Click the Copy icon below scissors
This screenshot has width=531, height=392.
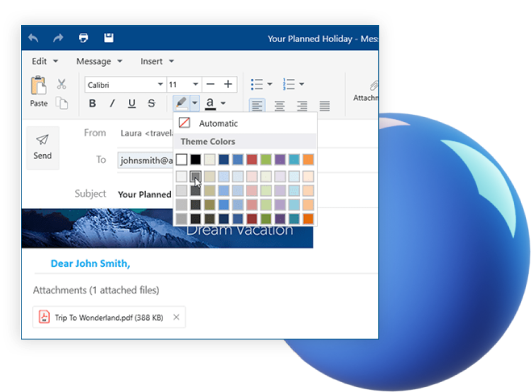pos(62,103)
